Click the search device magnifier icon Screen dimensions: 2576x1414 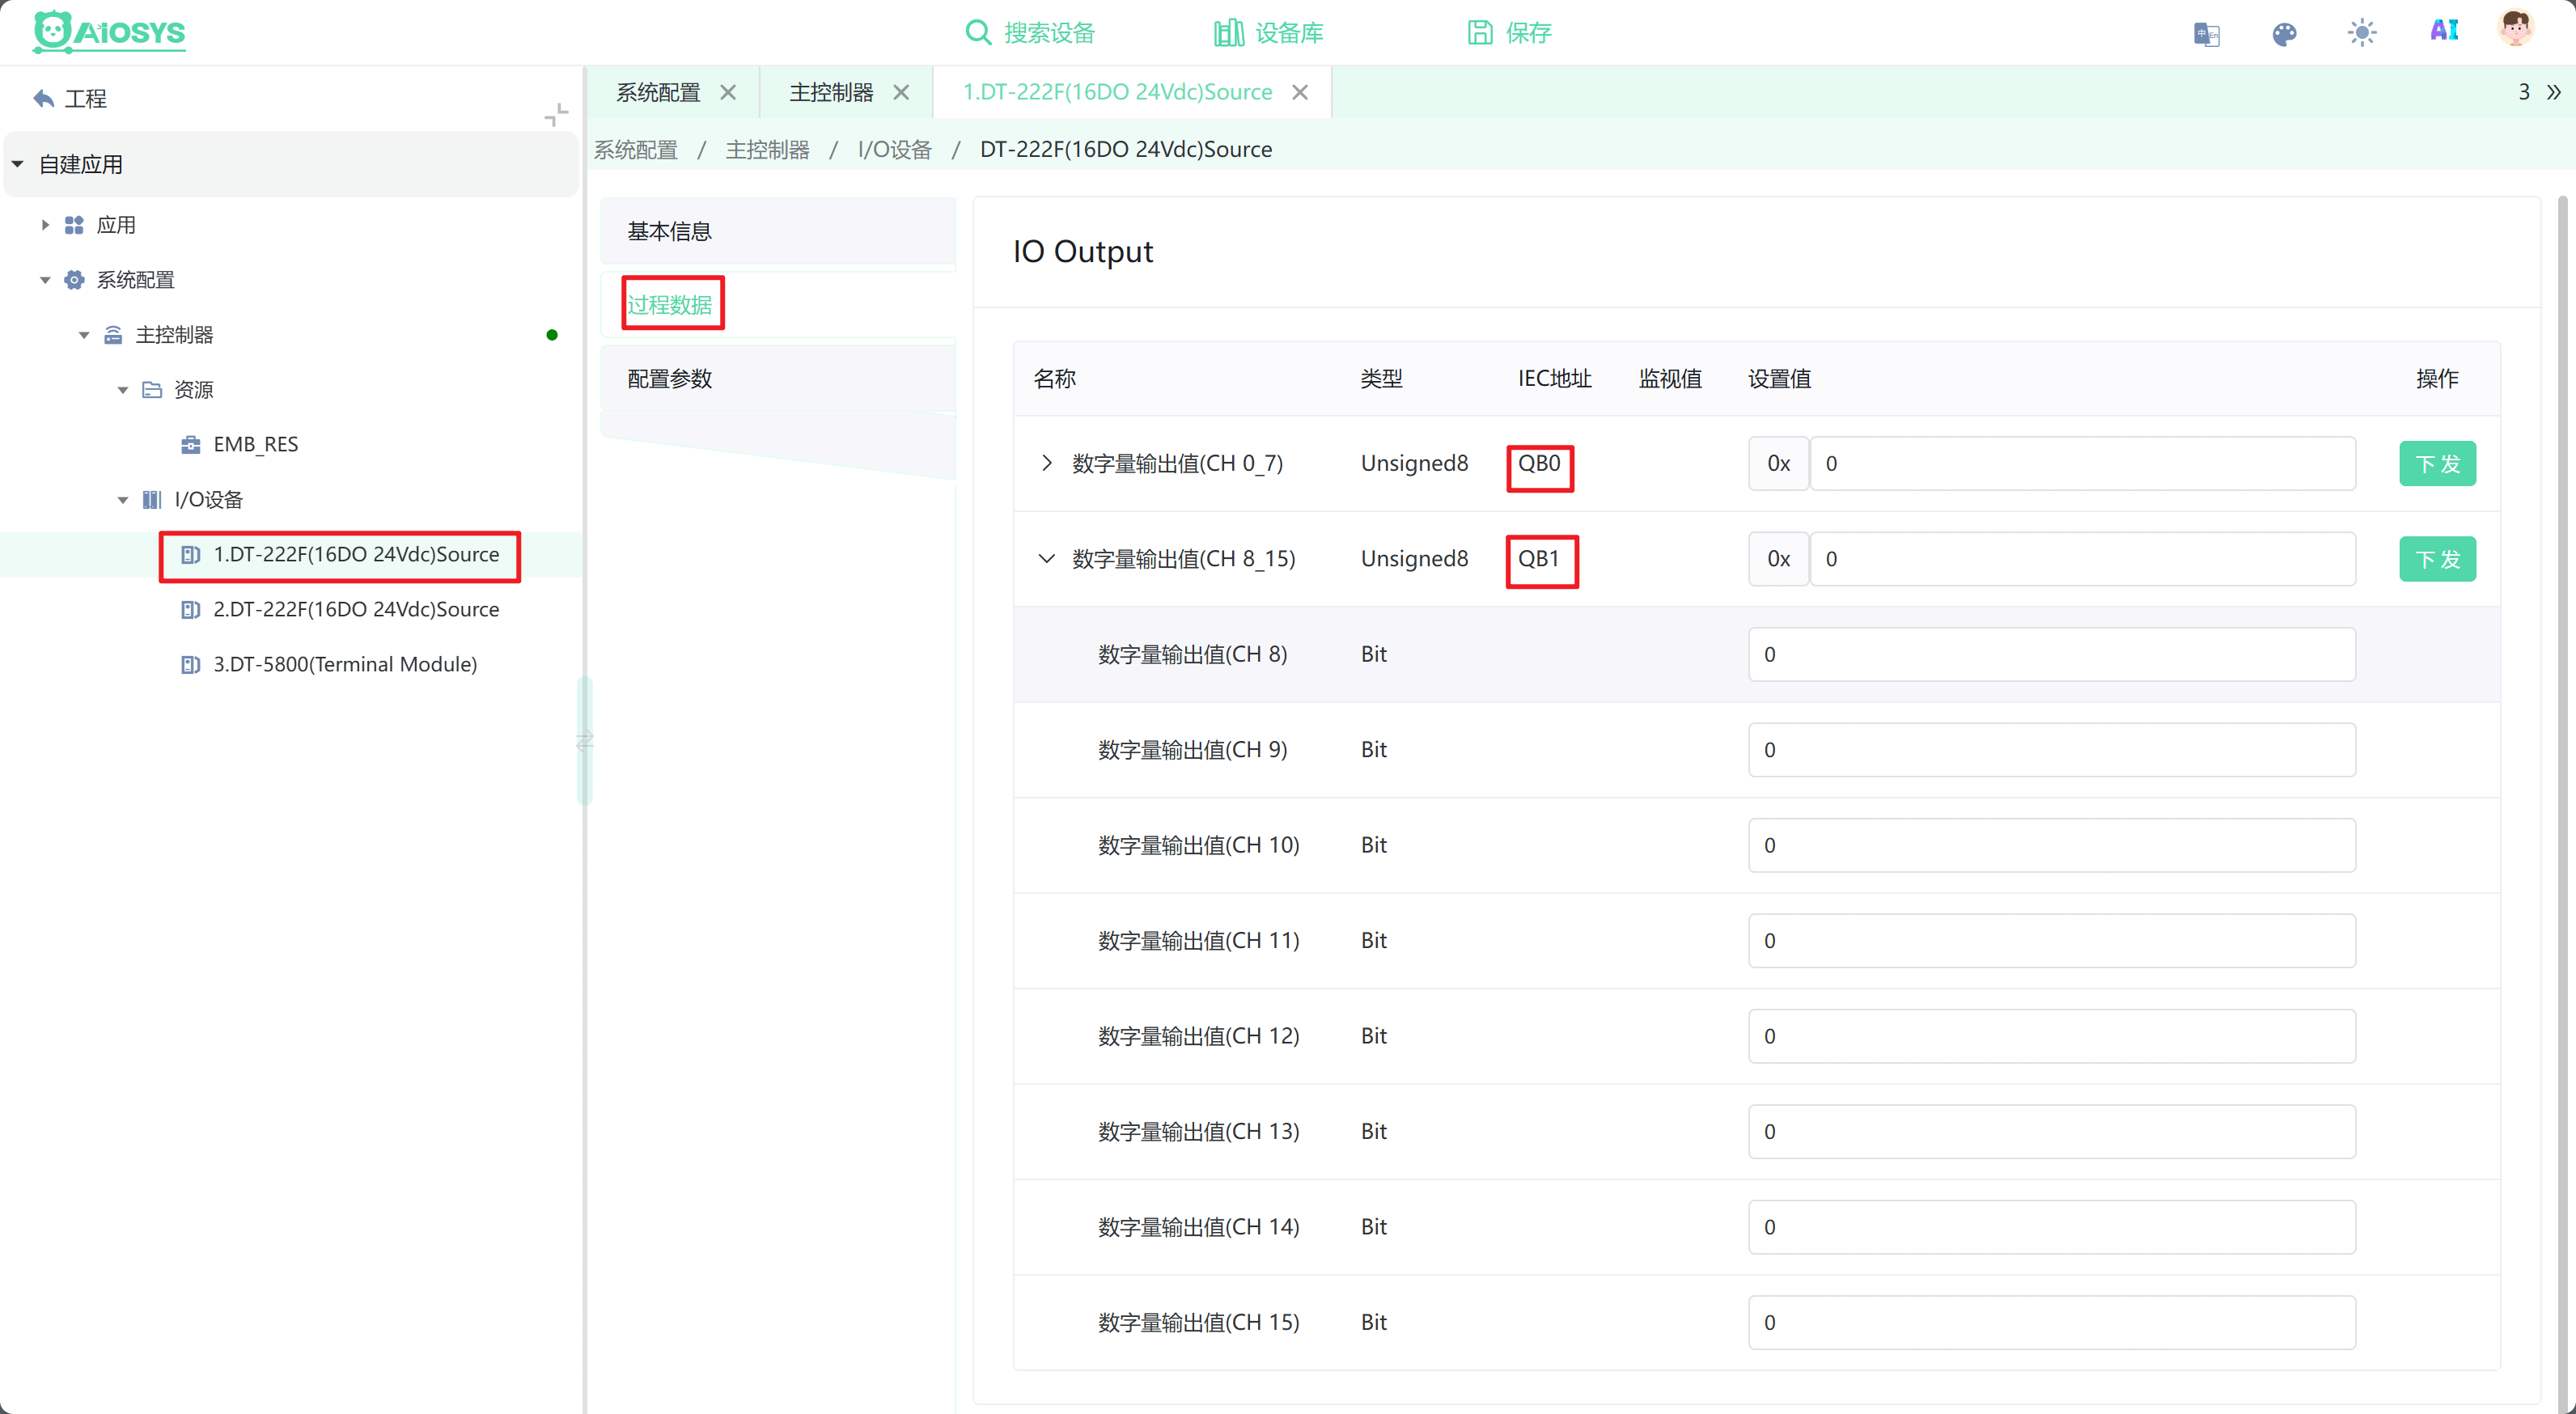click(977, 32)
